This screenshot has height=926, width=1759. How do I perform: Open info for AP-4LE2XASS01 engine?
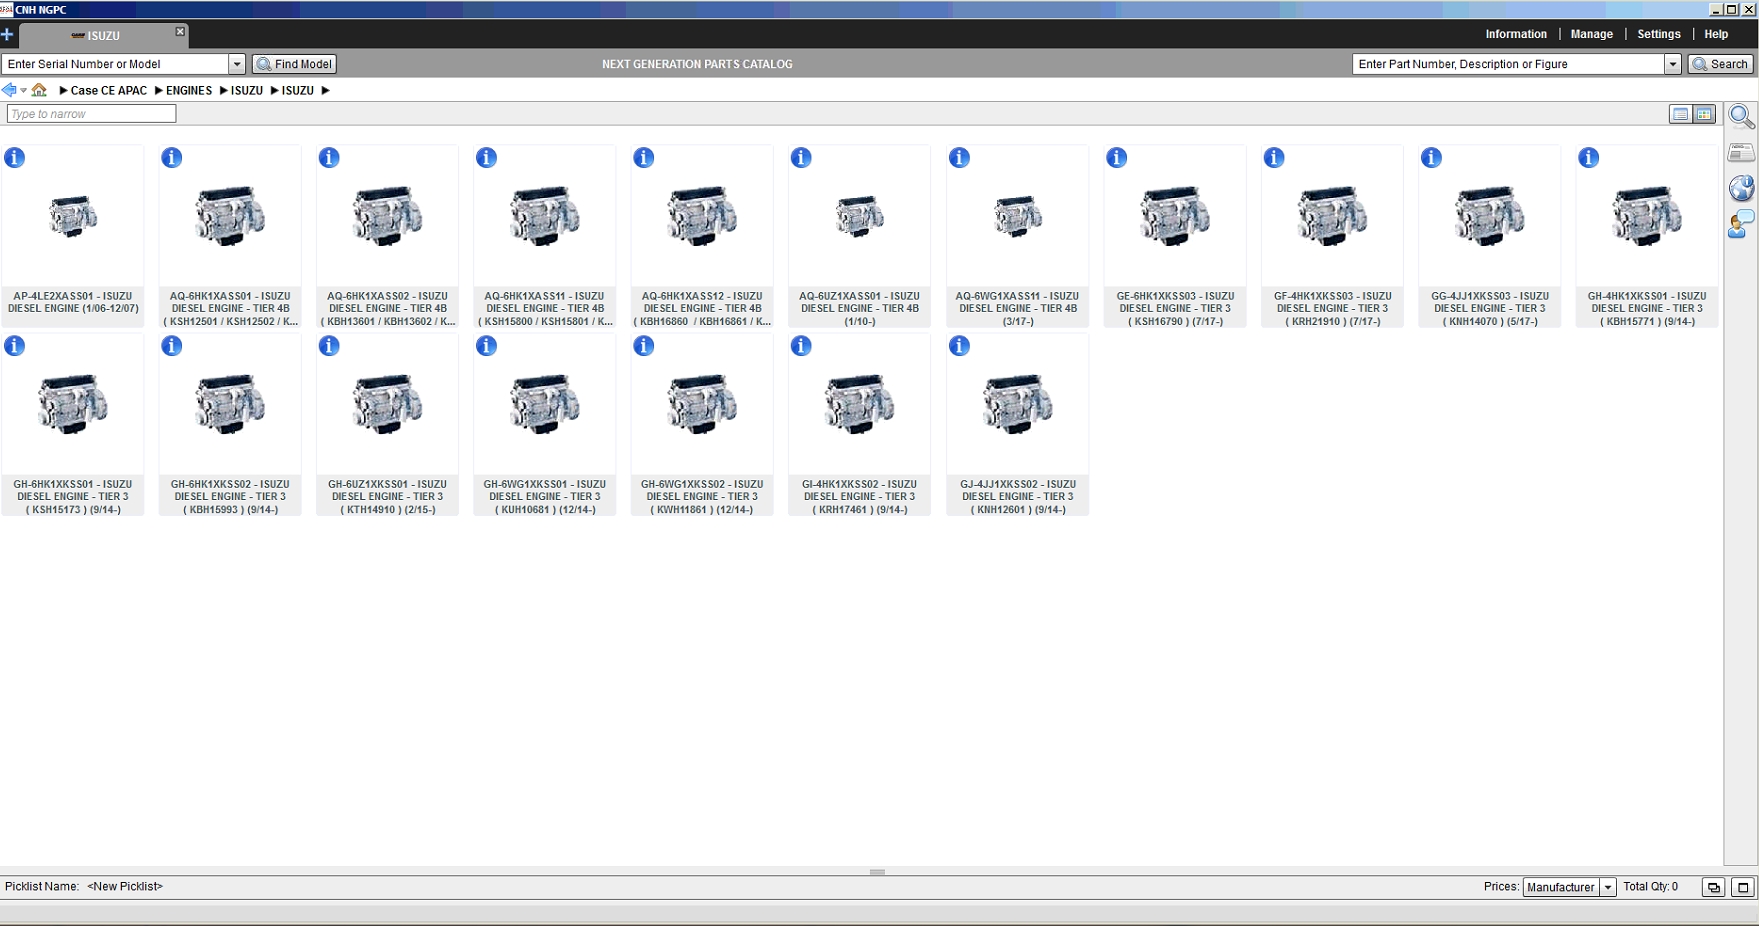[x=15, y=158]
